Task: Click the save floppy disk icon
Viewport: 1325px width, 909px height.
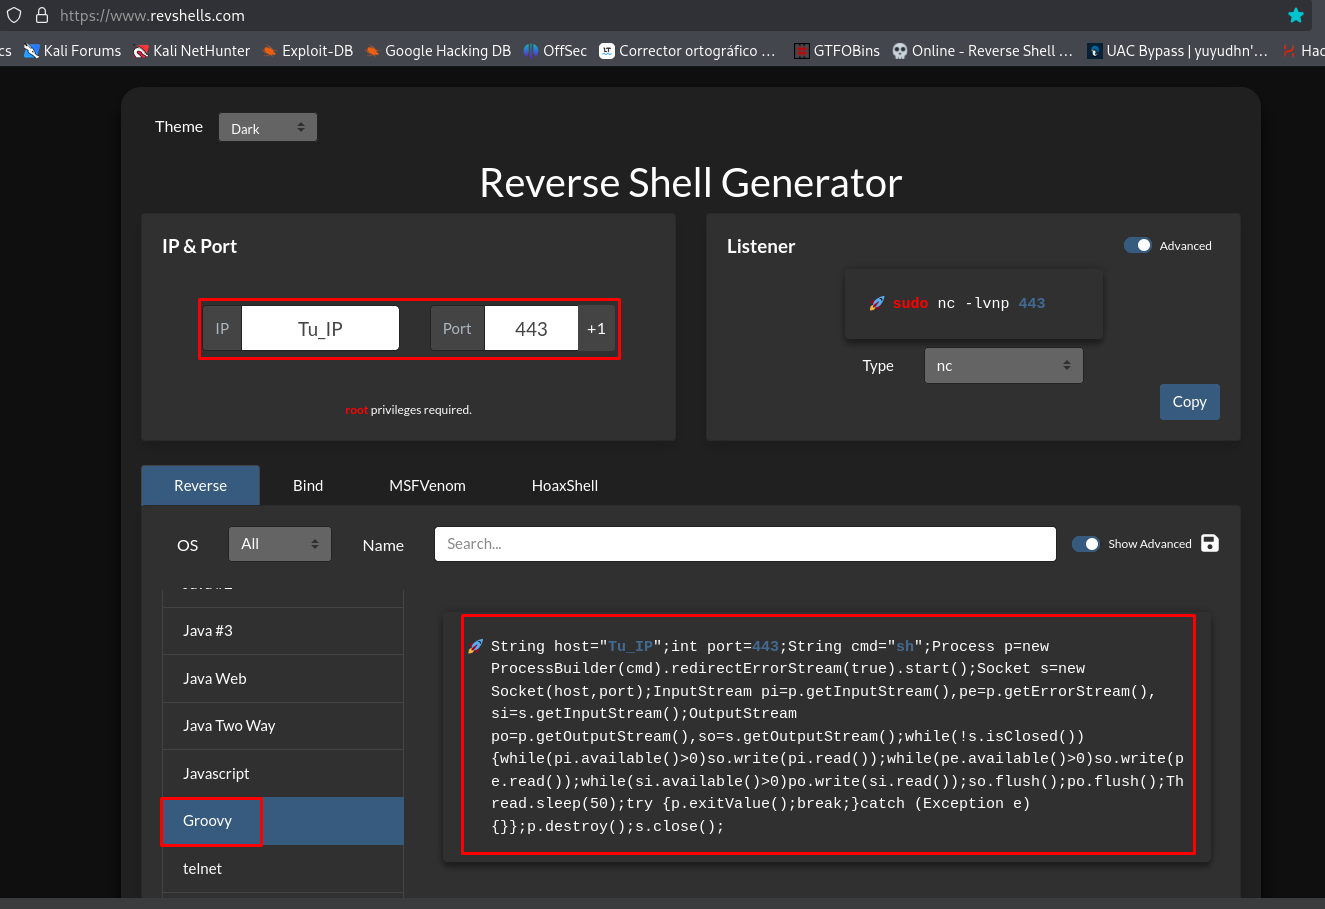Action: coord(1210,543)
